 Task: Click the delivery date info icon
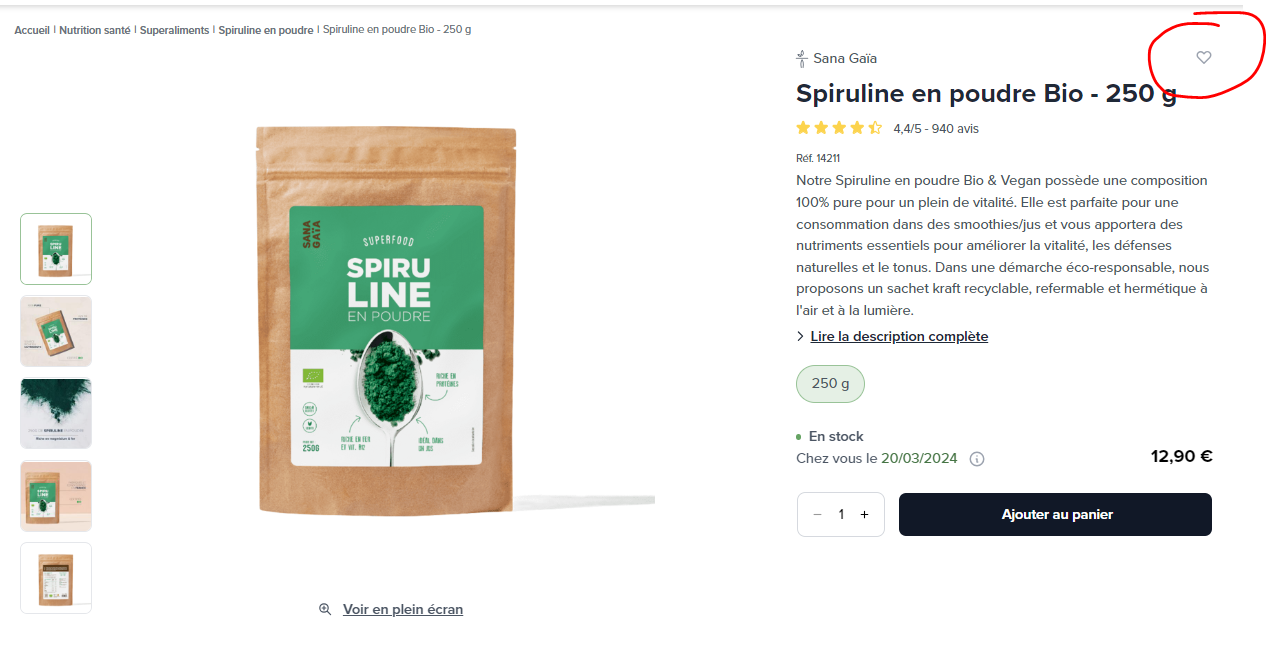977,459
